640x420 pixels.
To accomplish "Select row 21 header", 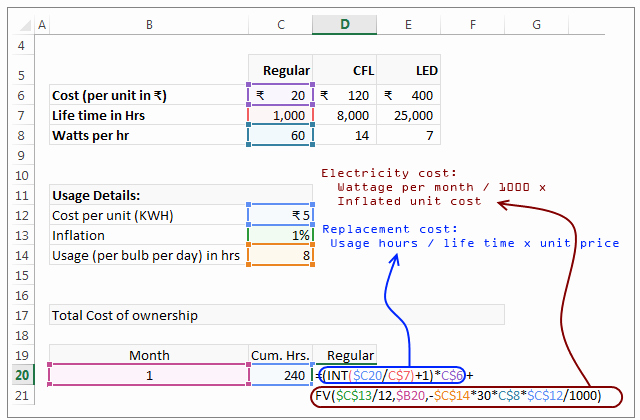I will click(21, 395).
